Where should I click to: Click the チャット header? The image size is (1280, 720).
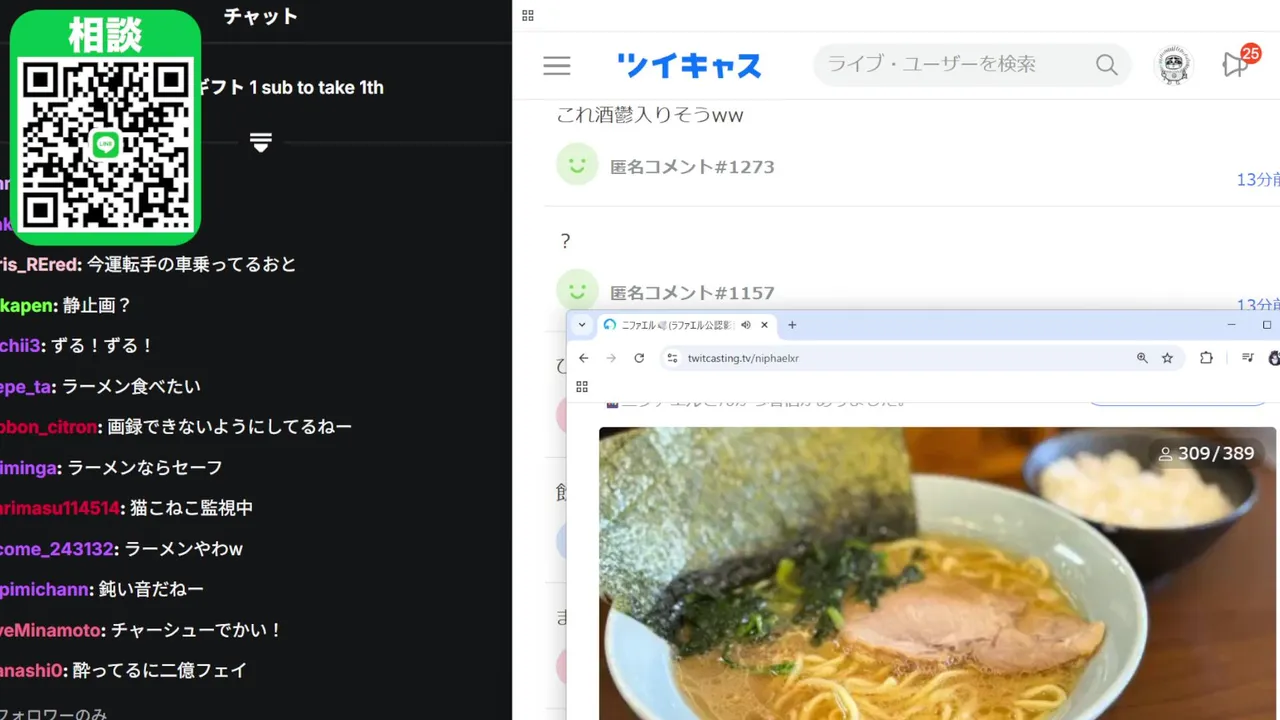point(260,16)
